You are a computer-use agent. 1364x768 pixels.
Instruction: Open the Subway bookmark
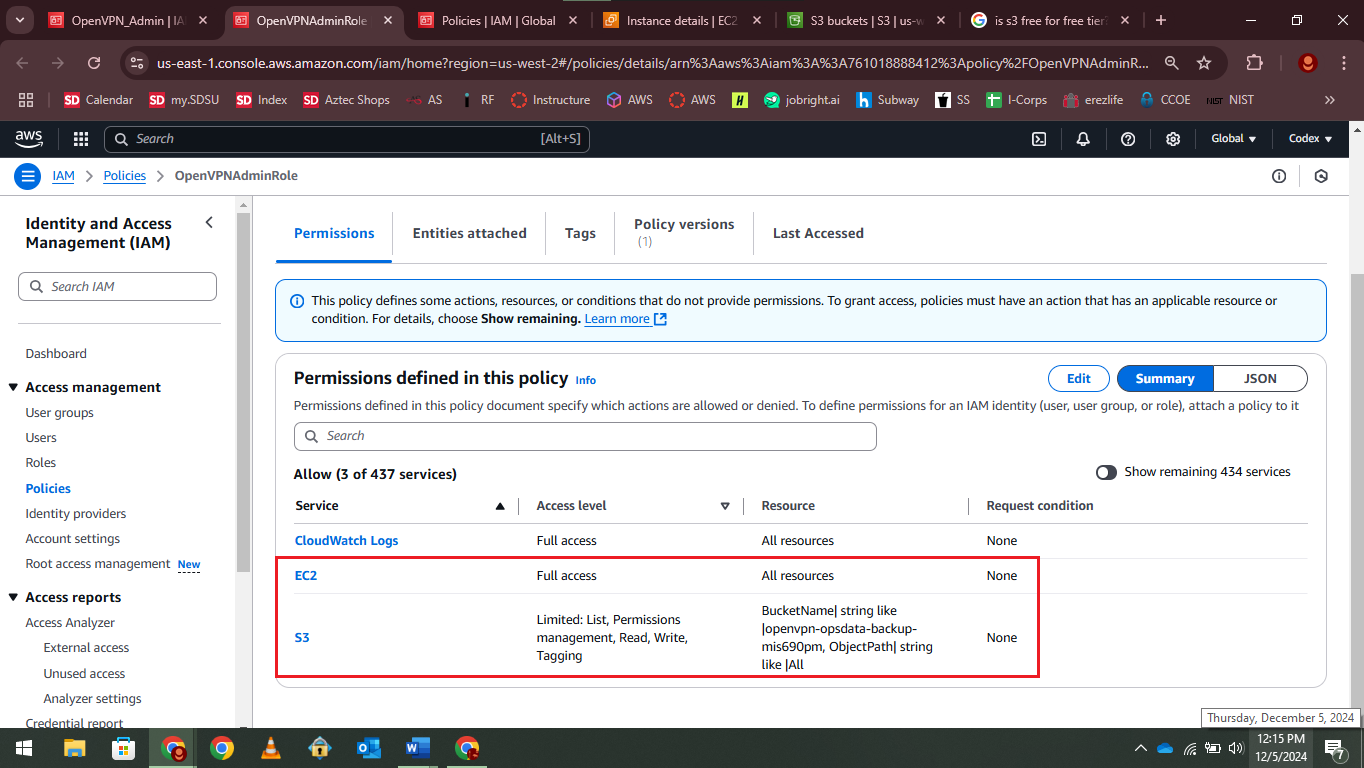click(x=887, y=100)
